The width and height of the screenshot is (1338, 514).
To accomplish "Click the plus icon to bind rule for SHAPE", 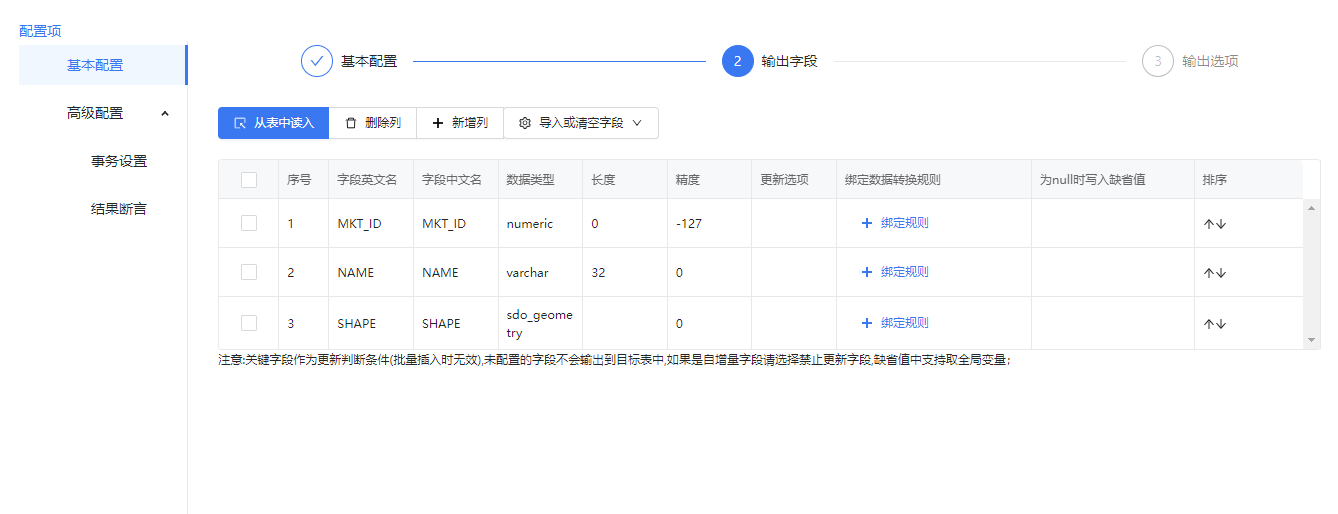I will [867, 323].
